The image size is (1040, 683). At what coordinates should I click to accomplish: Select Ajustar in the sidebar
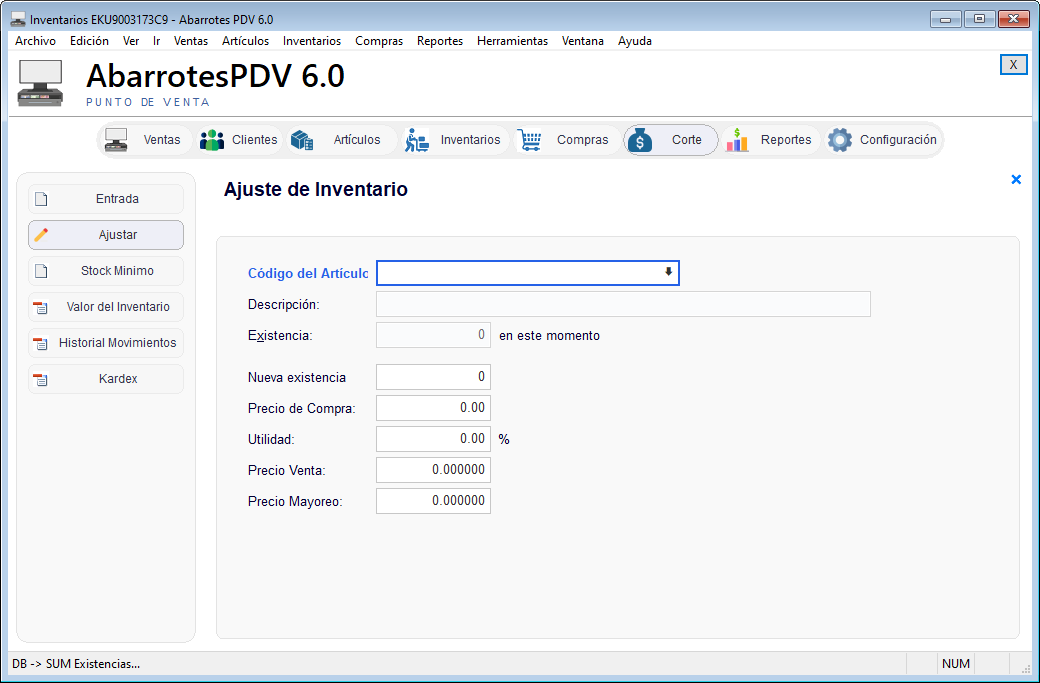[x=106, y=235]
